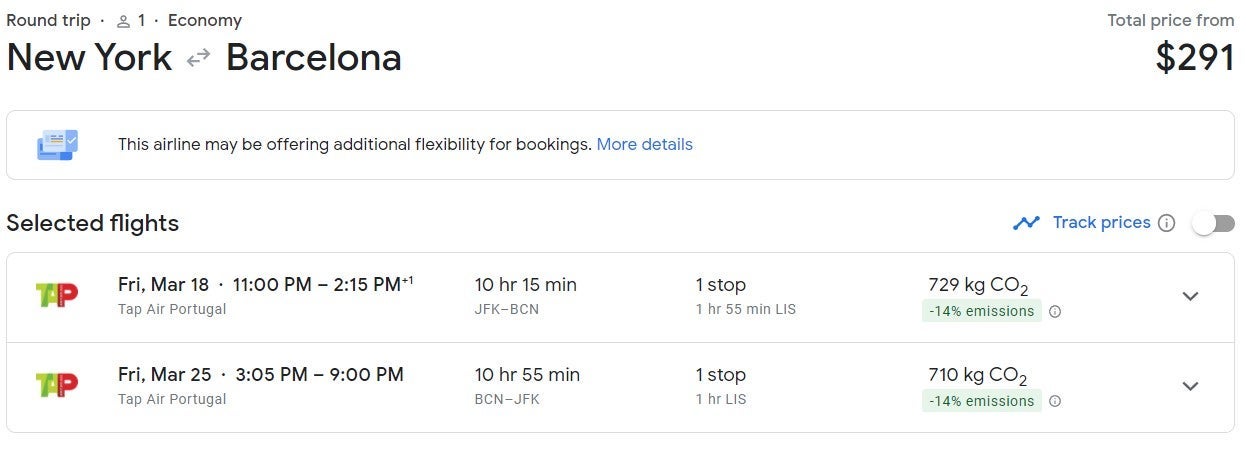Click the Track prices label

click(x=1101, y=222)
